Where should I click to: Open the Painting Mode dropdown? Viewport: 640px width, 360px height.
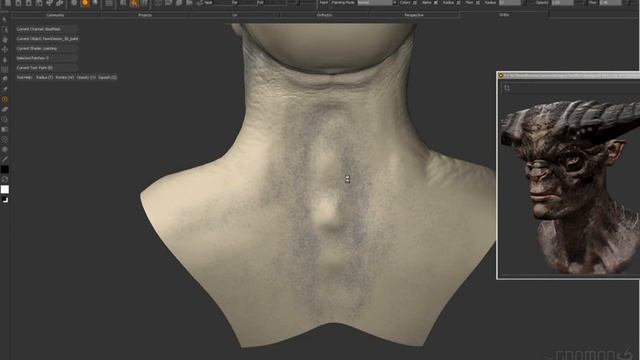click(377, 2)
